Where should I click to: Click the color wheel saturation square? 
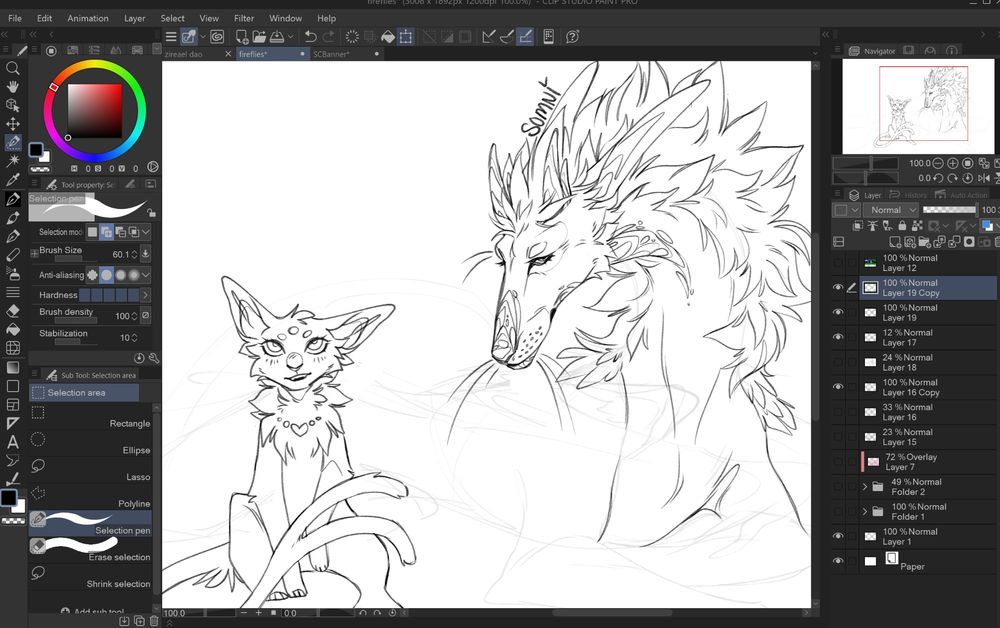click(x=94, y=111)
